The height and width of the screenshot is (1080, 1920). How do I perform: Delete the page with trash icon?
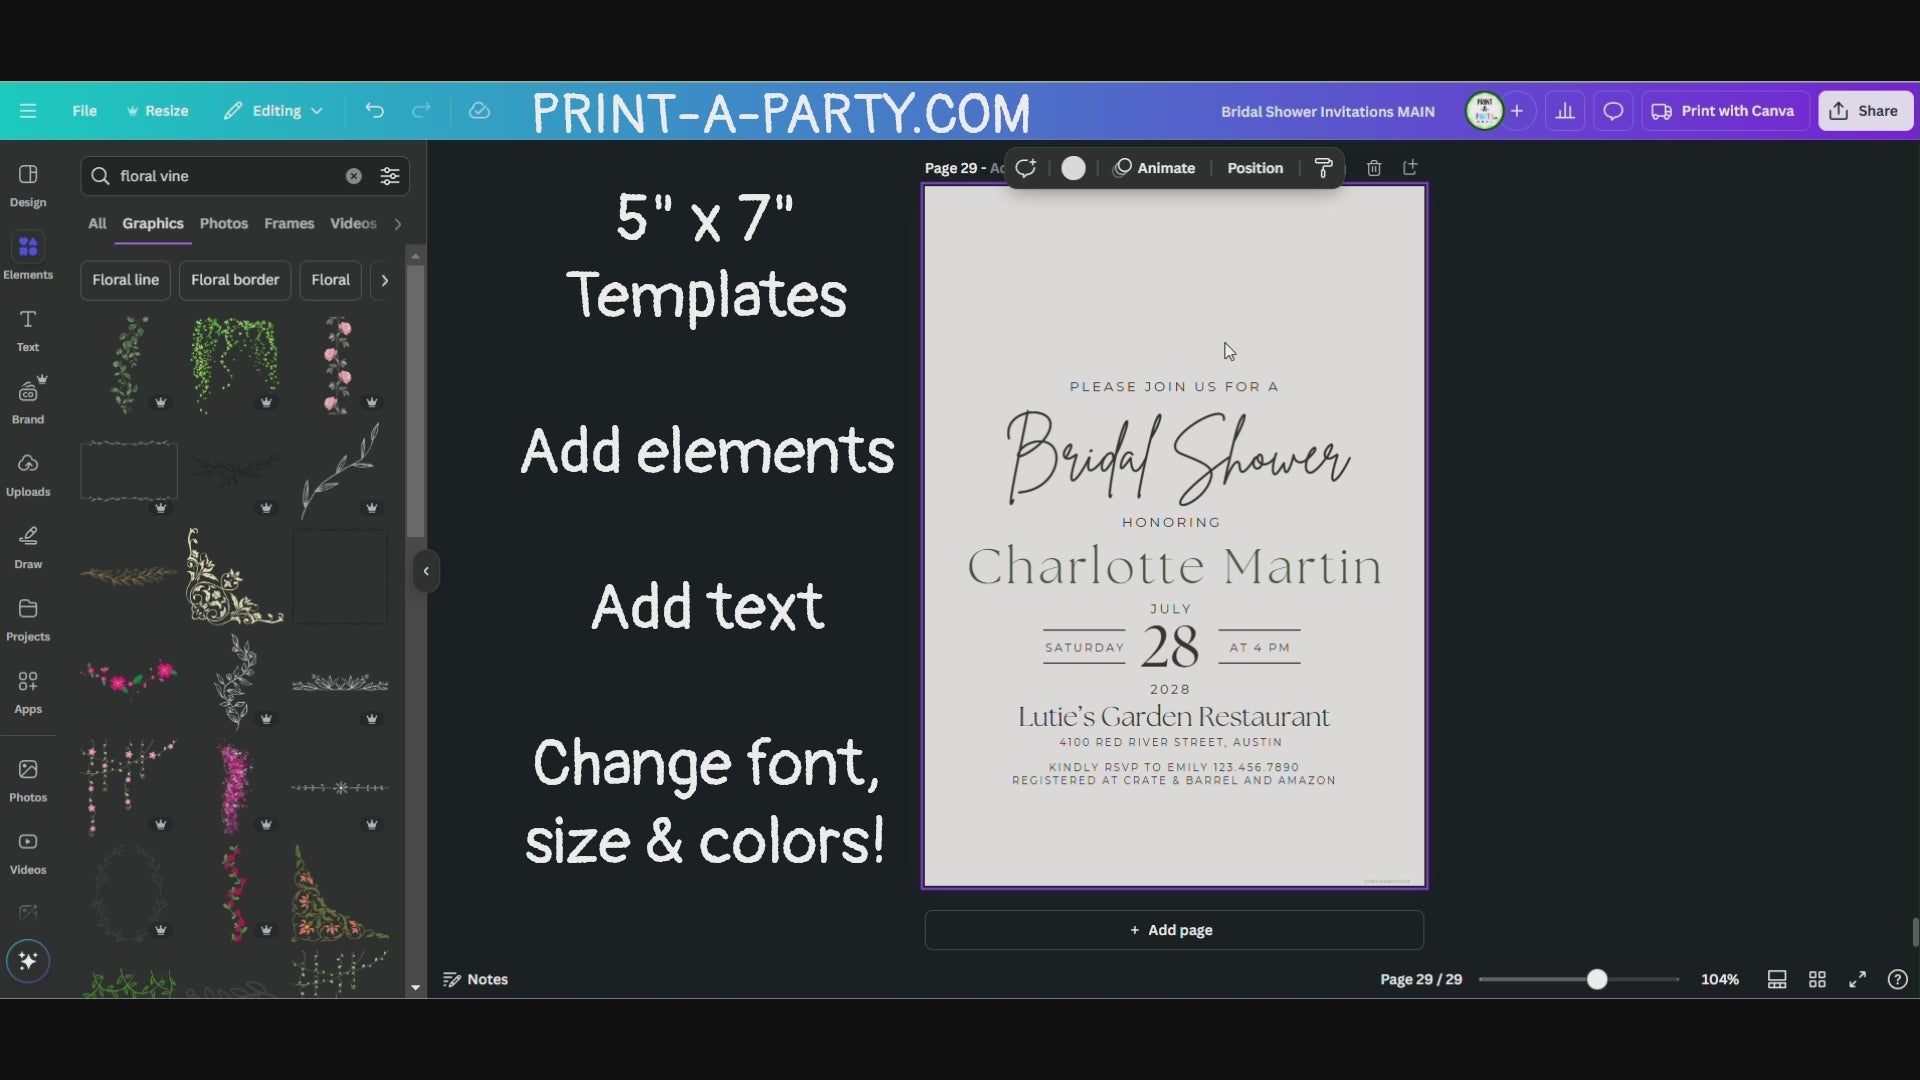tap(1374, 168)
